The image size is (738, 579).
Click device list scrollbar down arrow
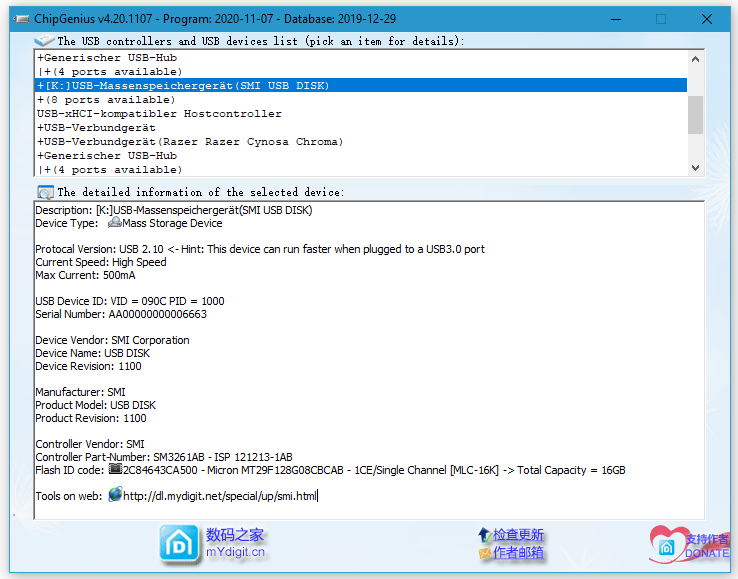pyautogui.click(x=695, y=168)
